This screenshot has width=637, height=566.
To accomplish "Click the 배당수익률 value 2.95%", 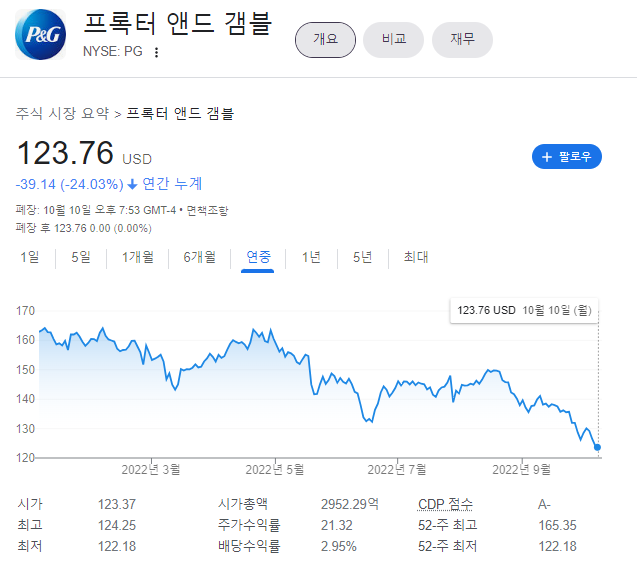I will (339, 546).
